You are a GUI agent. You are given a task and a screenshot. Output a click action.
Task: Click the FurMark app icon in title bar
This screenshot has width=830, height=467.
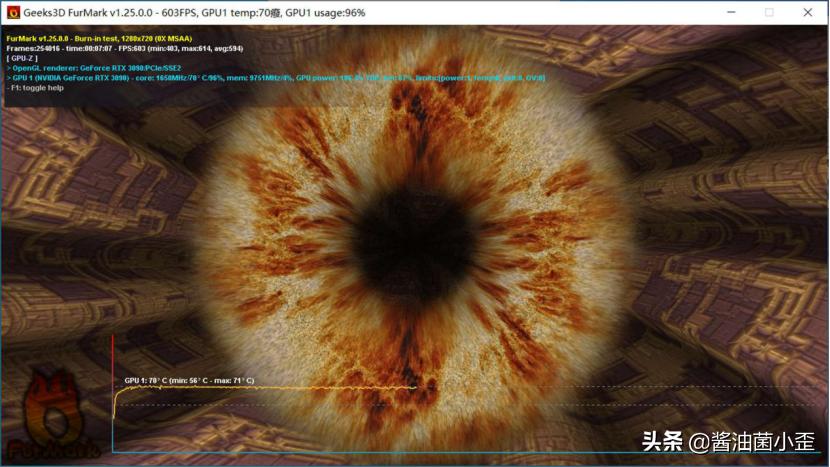click(12, 13)
